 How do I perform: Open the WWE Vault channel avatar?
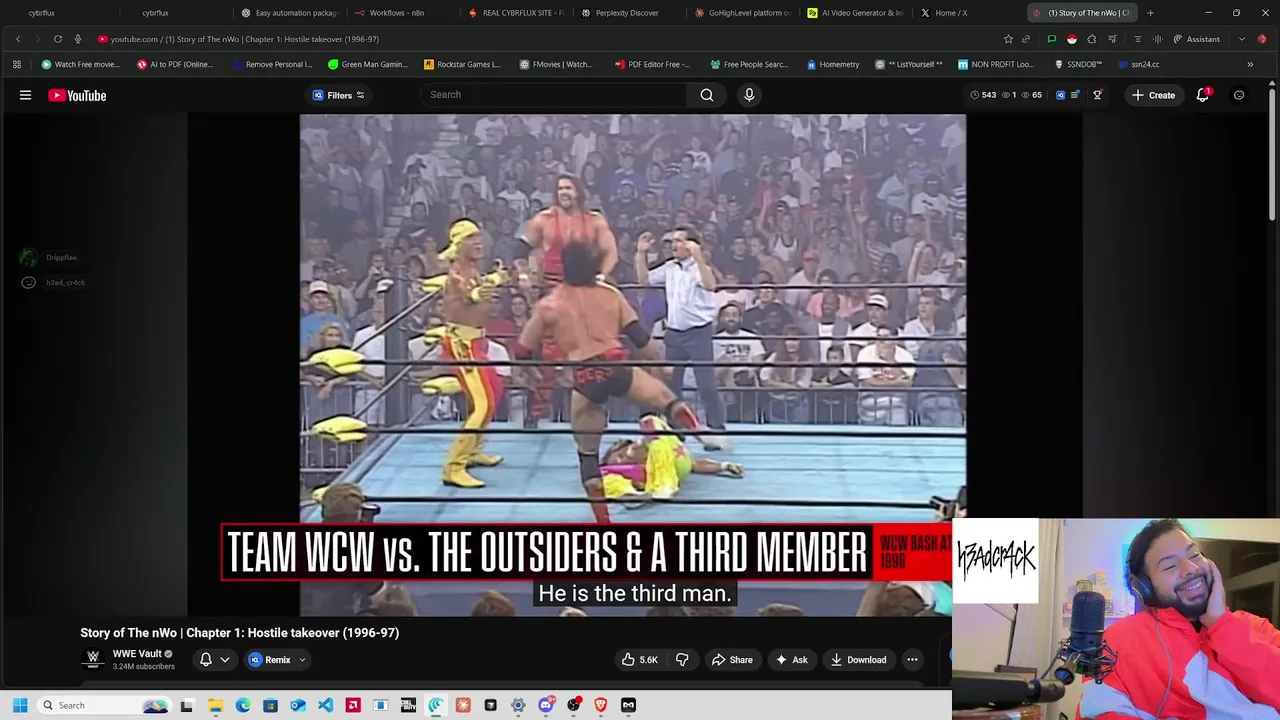93,659
